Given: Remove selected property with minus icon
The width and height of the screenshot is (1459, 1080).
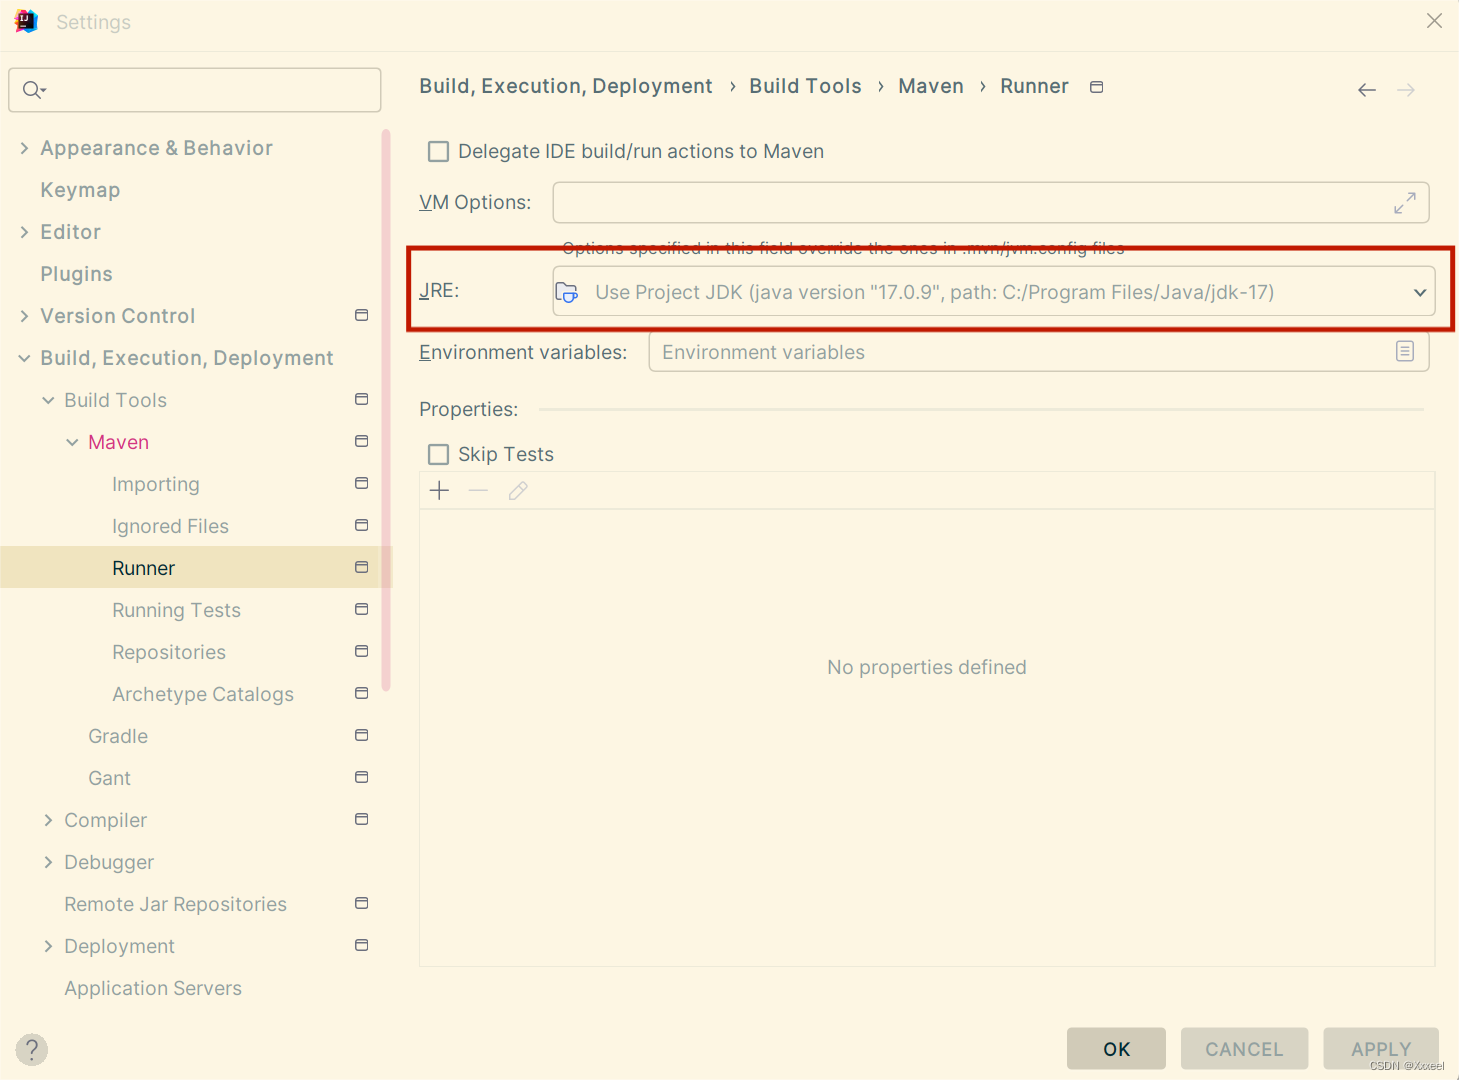Looking at the screenshot, I should click(x=478, y=490).
